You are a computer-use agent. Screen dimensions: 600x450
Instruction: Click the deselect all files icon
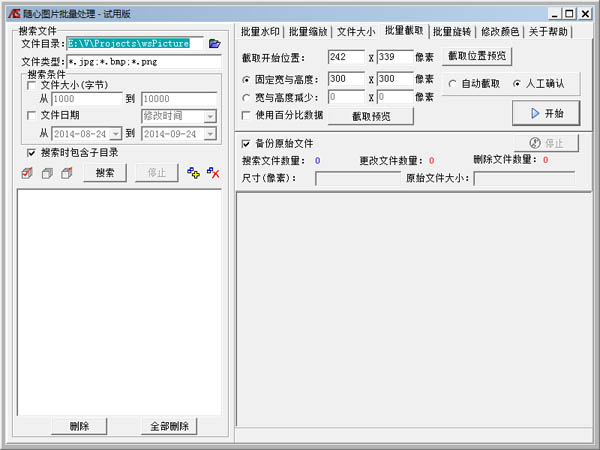click(47, 174)
